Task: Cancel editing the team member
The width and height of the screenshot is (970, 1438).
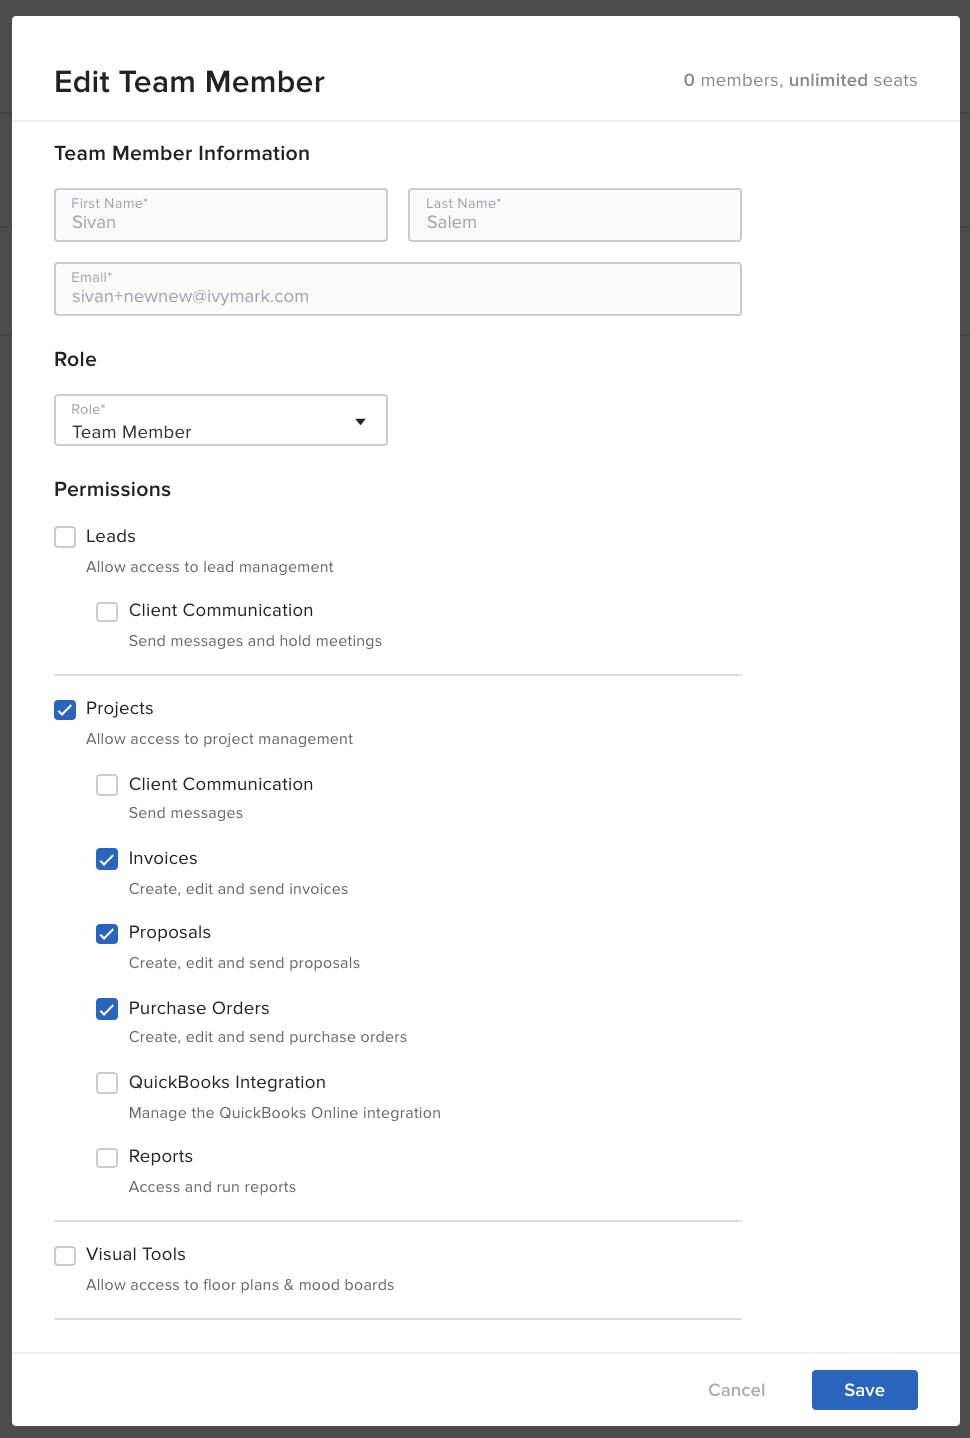Action: [737, 1390]
